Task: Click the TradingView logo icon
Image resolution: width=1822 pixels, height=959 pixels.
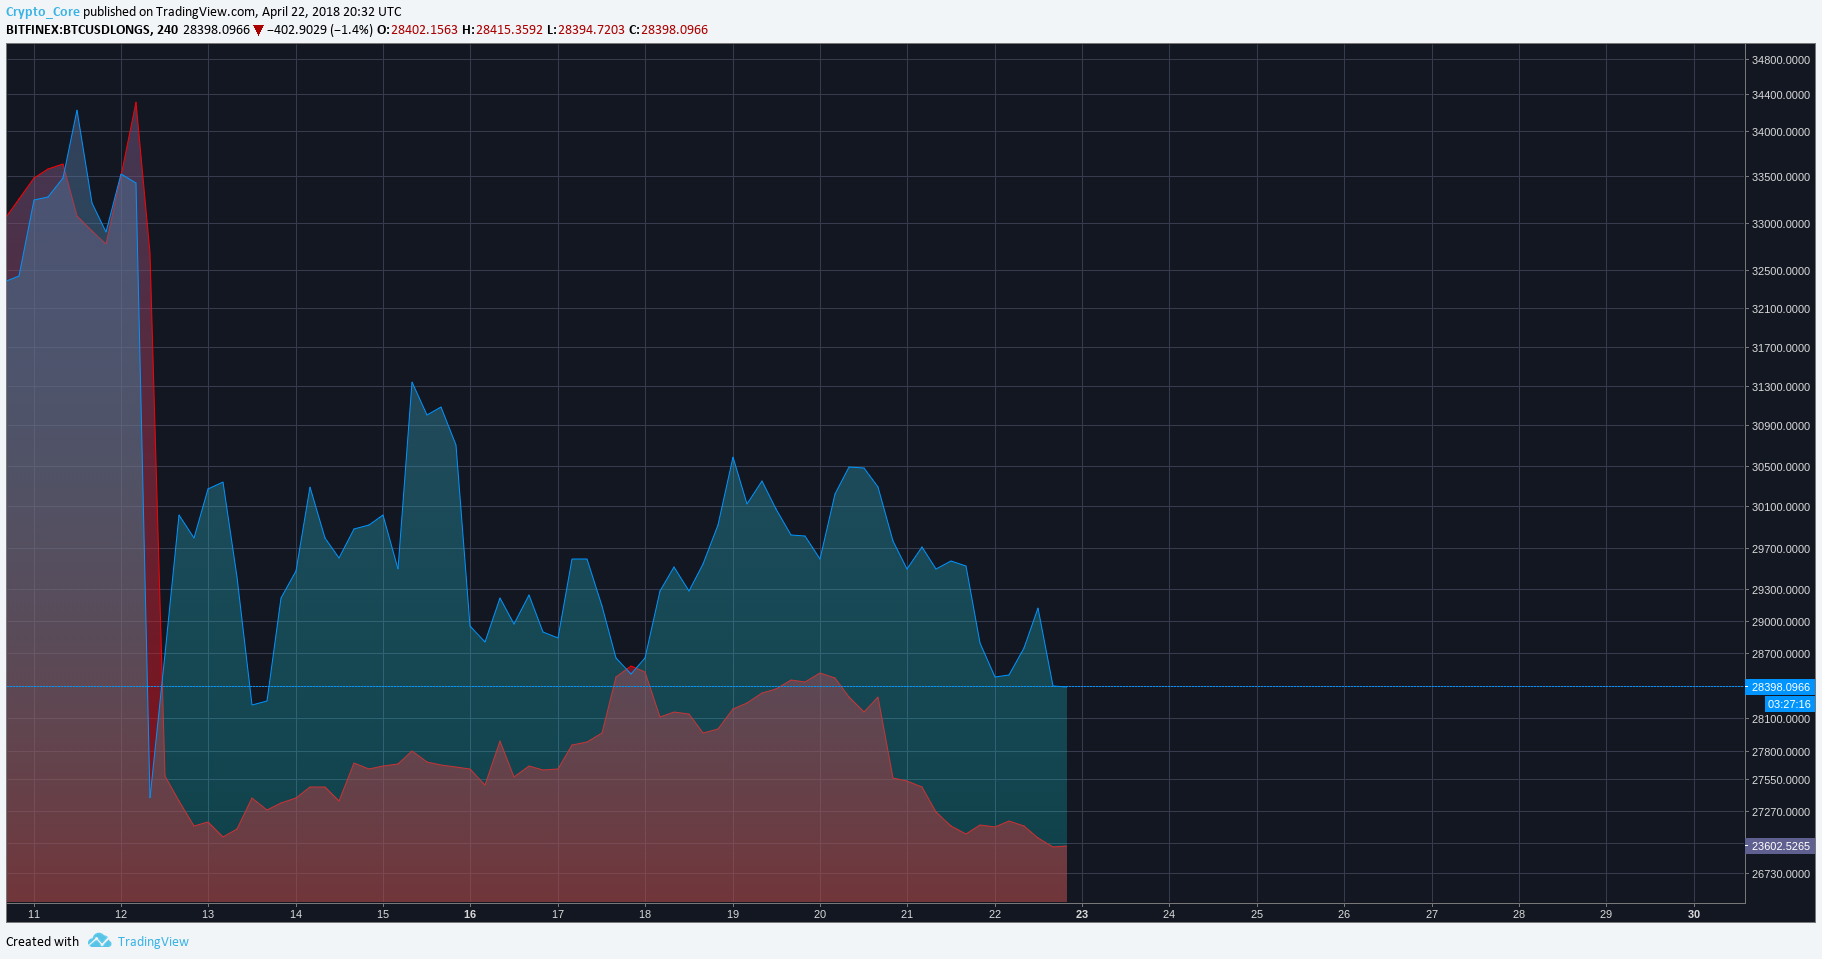Action: 99,941
